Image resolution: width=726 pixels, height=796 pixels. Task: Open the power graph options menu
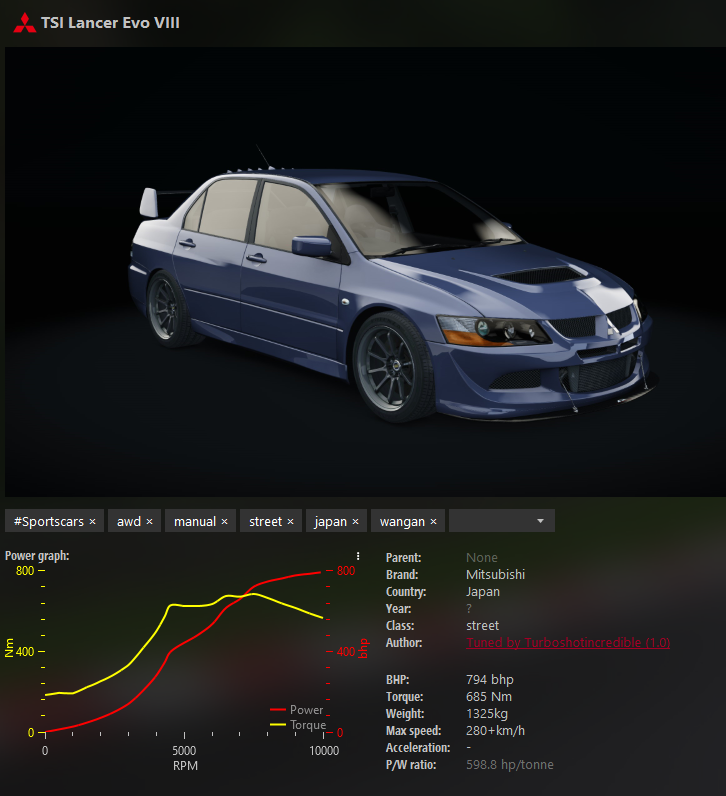[x=358, y=556]
